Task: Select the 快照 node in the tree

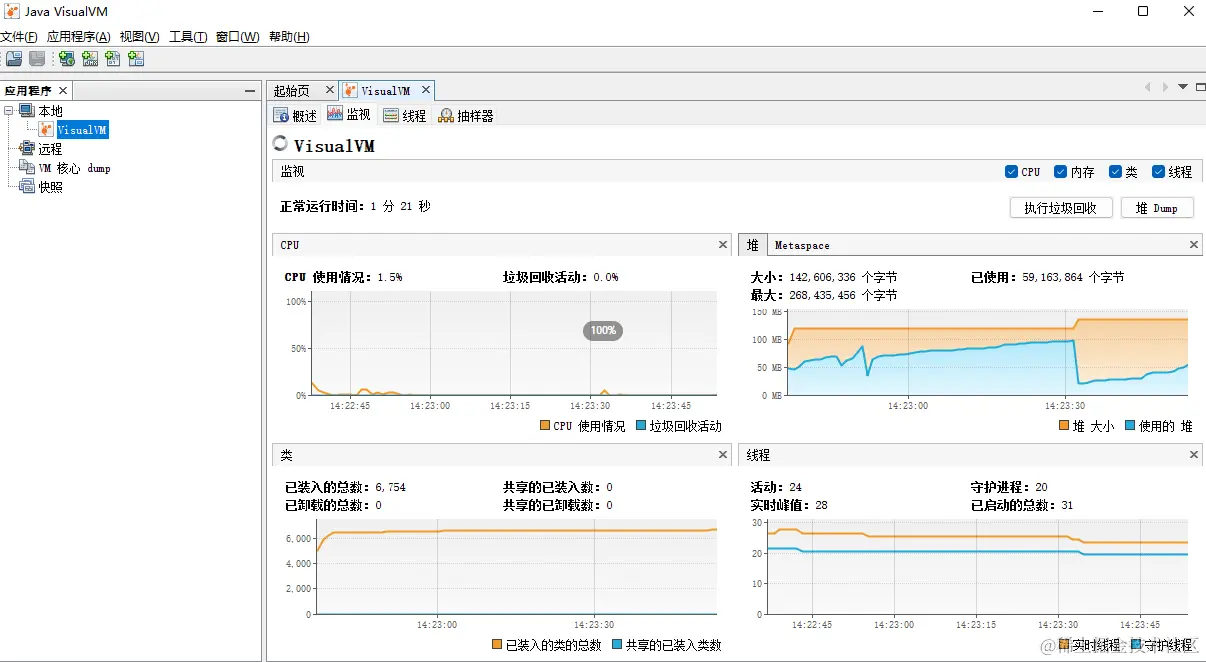Action: pyautogui.click(x=50, y=187)
